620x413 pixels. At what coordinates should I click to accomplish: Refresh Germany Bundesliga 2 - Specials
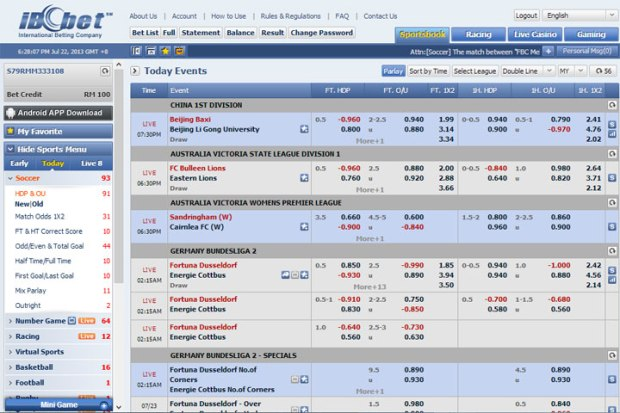coord(612,355)
